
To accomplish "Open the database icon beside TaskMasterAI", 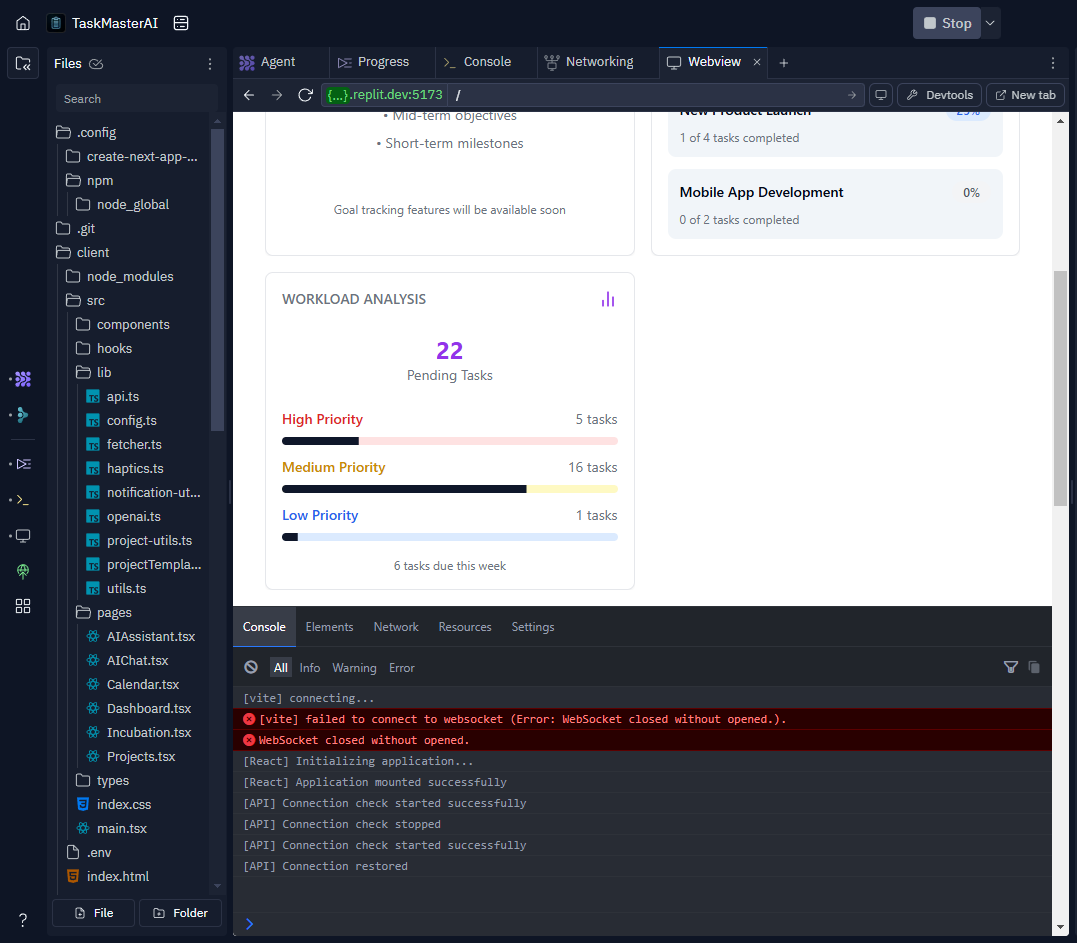I will tap(181, 23).
